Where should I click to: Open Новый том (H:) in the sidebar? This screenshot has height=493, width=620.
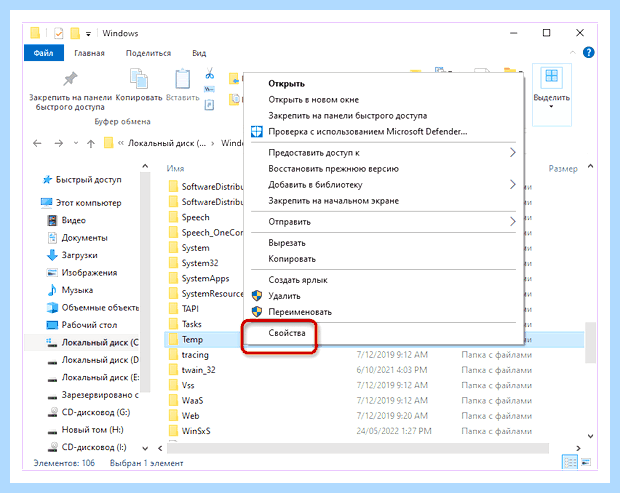(x=93, y=430)
